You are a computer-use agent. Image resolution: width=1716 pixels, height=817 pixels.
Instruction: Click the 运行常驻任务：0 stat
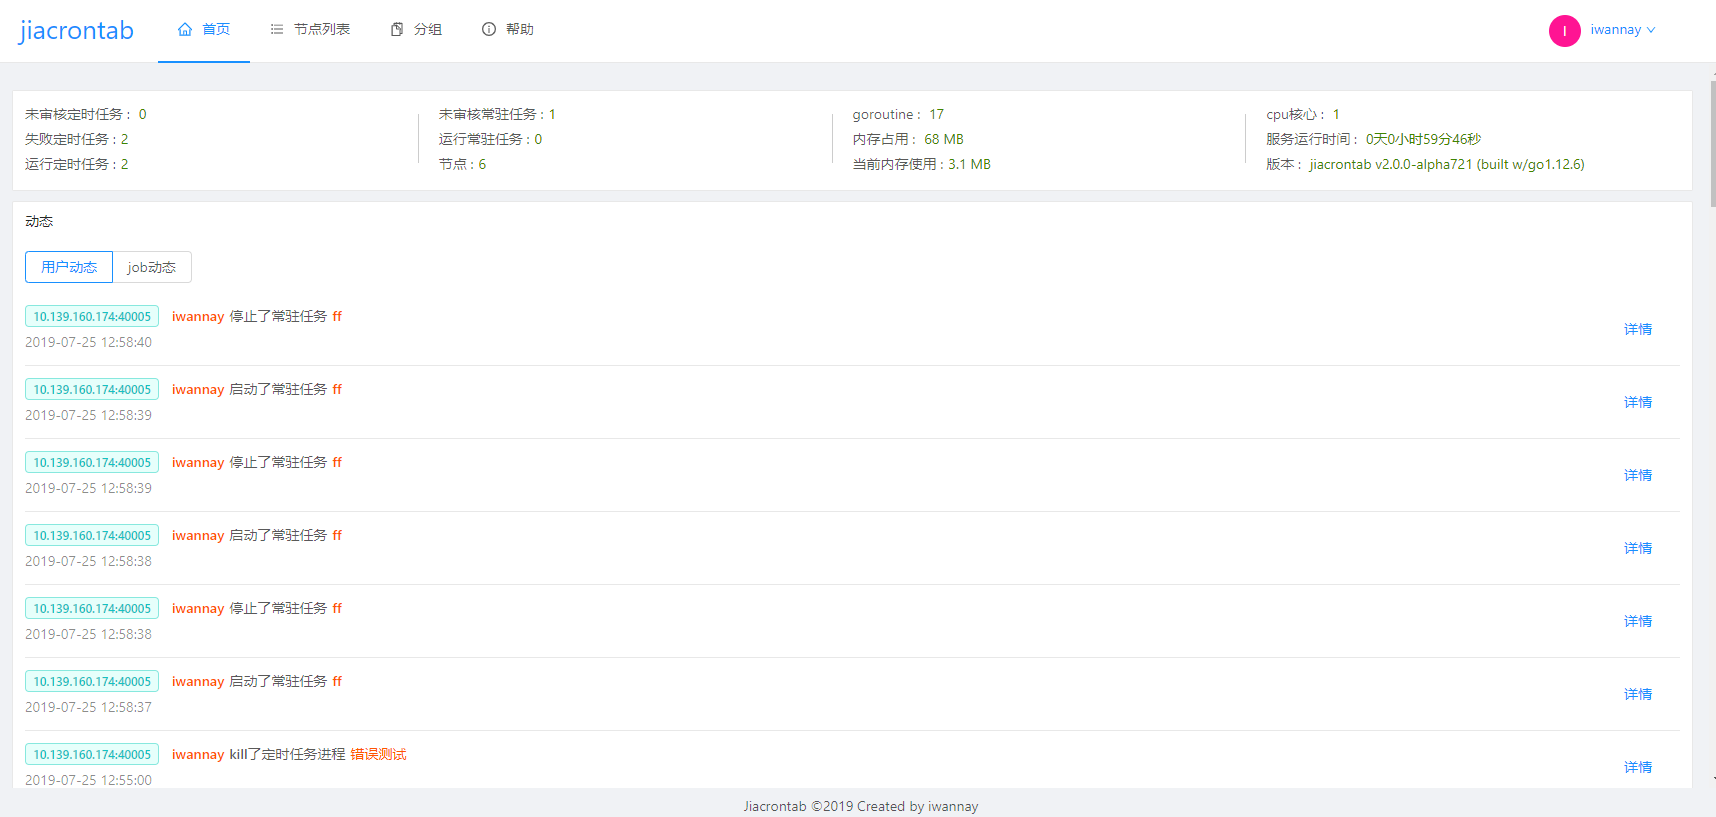(x=490, y=139)
